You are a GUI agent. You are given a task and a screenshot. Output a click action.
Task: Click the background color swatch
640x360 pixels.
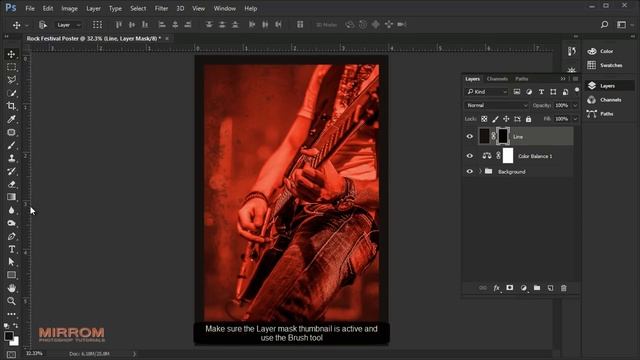tap(16, 341)
